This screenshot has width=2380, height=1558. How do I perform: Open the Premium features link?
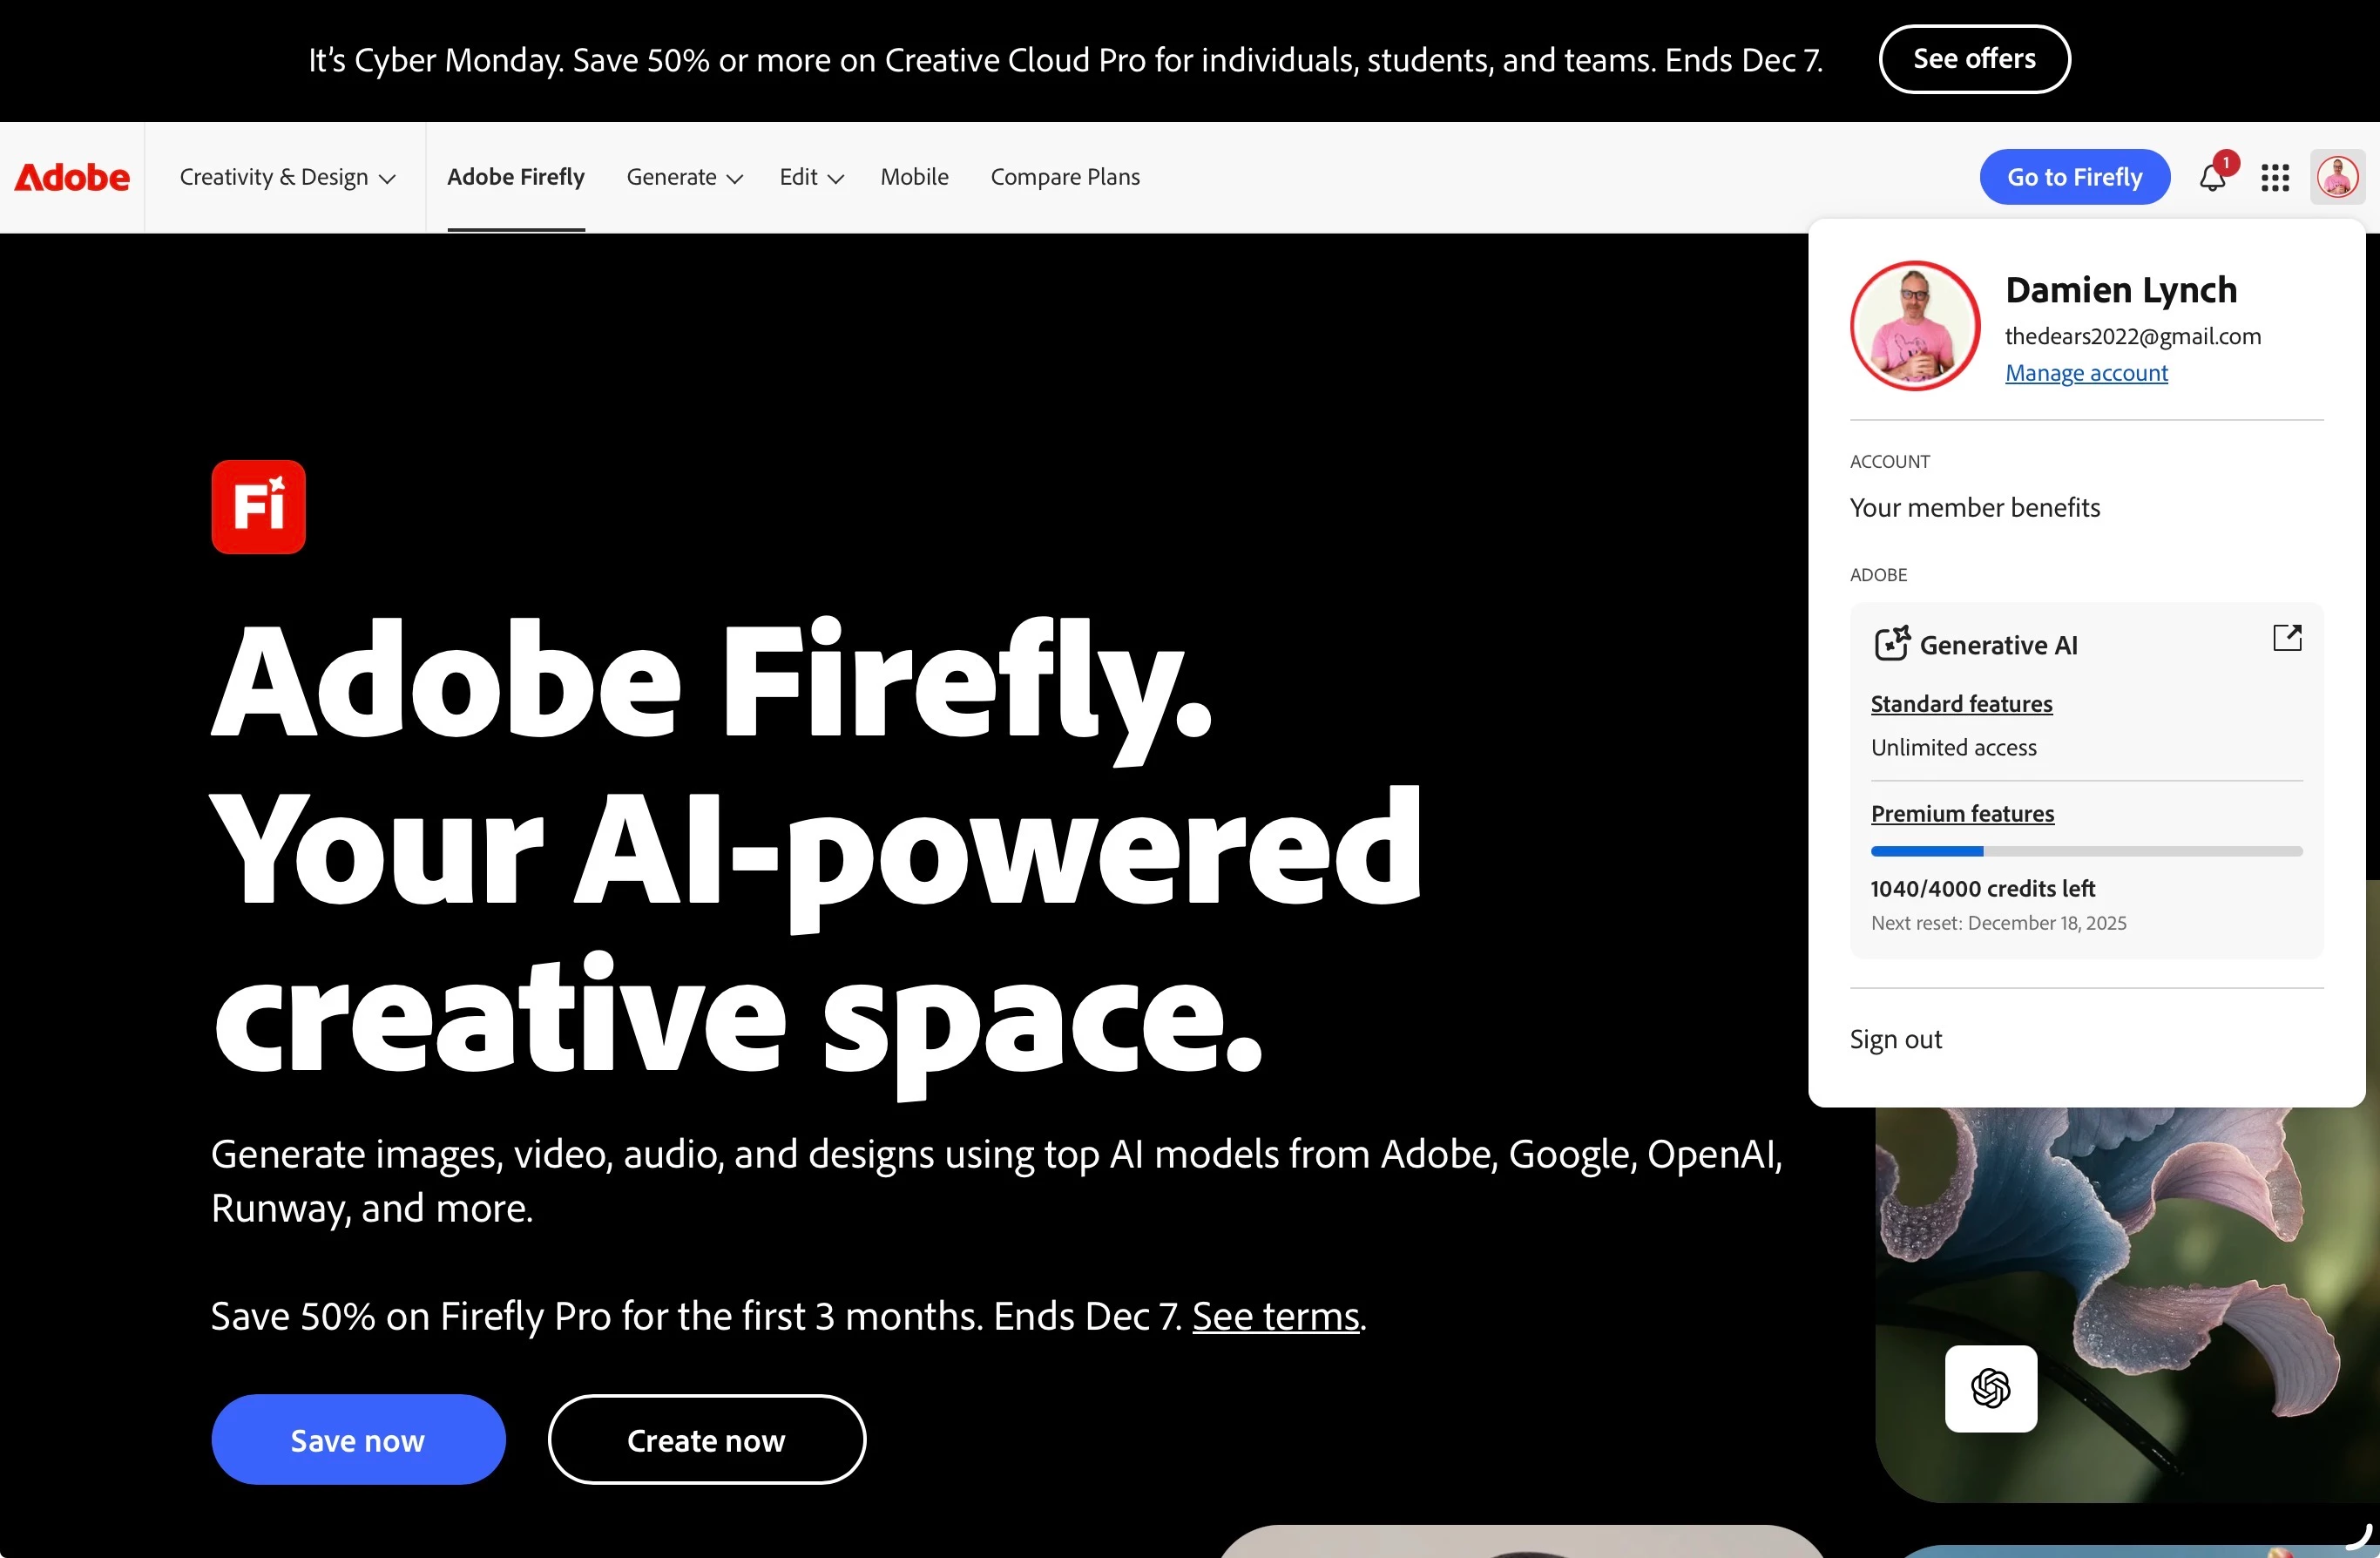1962,813
